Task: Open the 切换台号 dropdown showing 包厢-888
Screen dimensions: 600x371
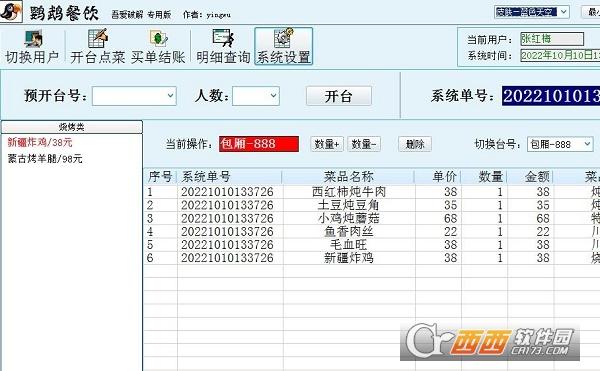Action: click(x=560, y=144)
